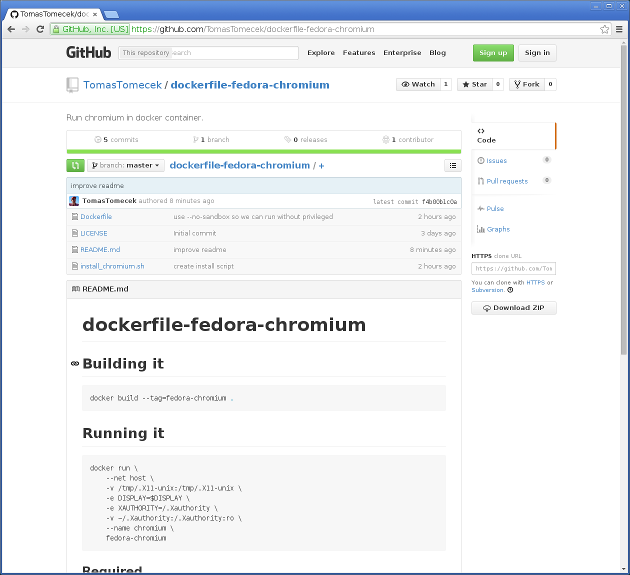Click the breadcrumb dockerfile-fedora-chromium path link
The width and height of the screenshot is (630, 575).
pos(239,165)
